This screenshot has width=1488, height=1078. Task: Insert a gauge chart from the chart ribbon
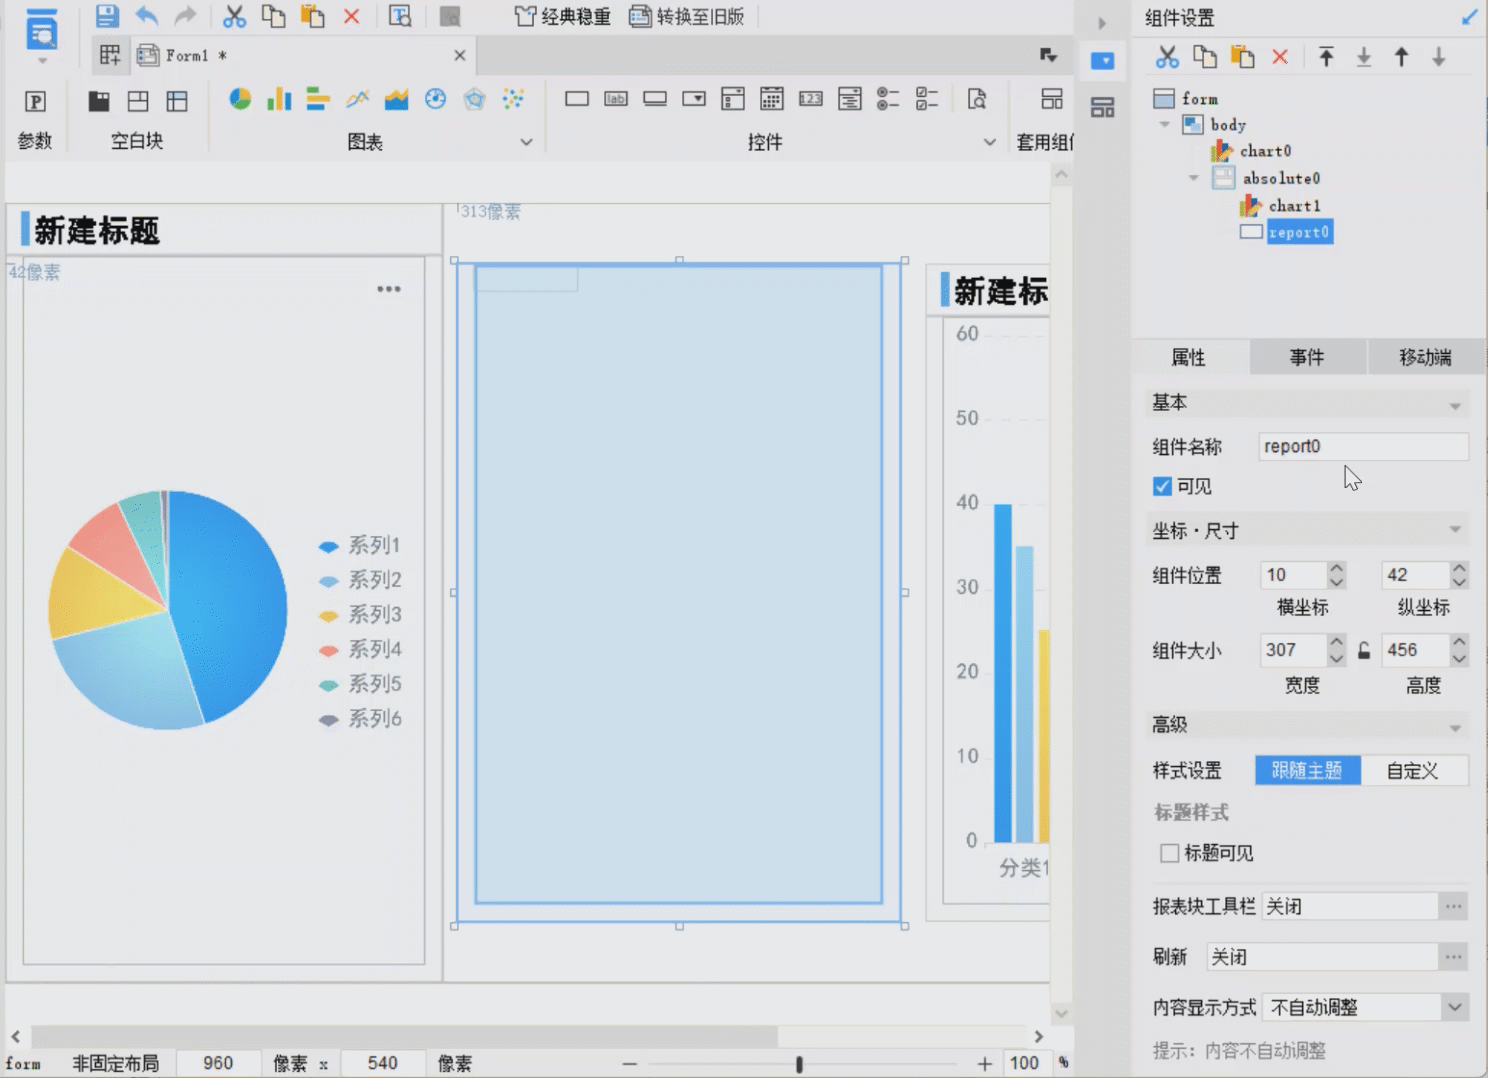435,99
